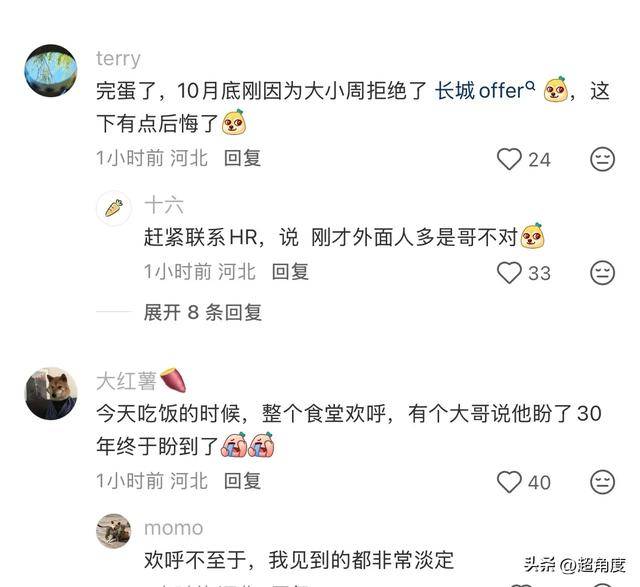Tap the dislike face on 大红薯's comment

[x=602, y=482]
